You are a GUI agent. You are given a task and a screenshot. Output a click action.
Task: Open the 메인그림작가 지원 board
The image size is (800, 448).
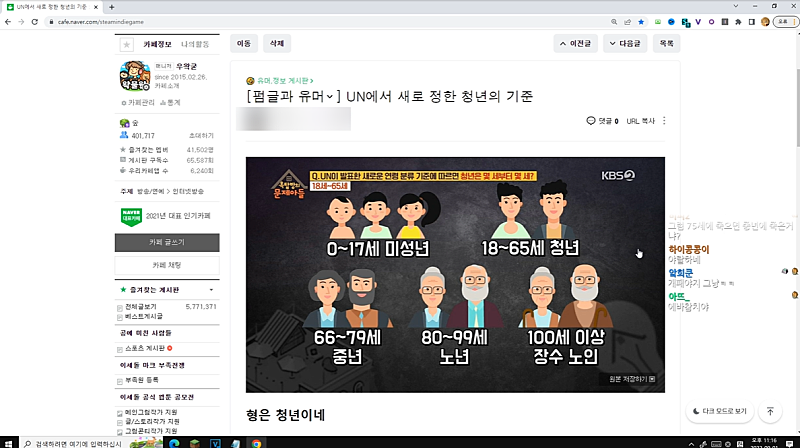pos(151,412)
